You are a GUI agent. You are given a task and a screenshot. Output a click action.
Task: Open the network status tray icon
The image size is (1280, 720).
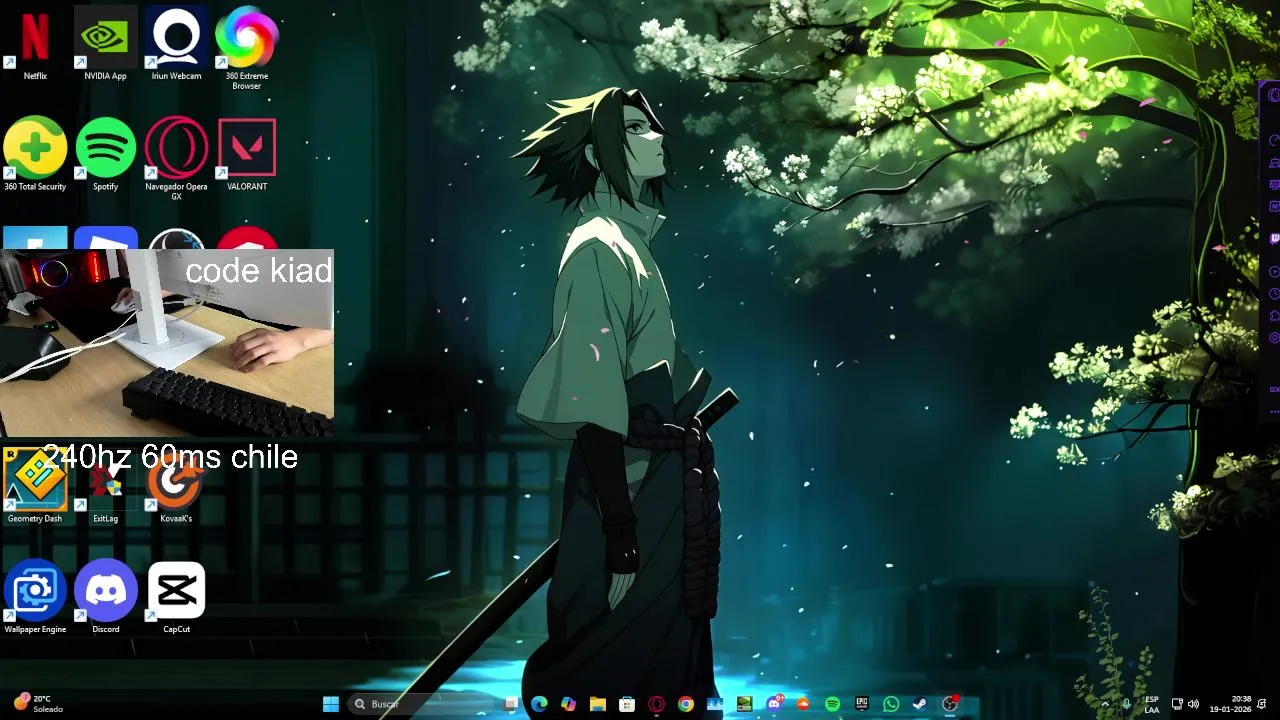pyautogui.click(x=1177, y=704)
